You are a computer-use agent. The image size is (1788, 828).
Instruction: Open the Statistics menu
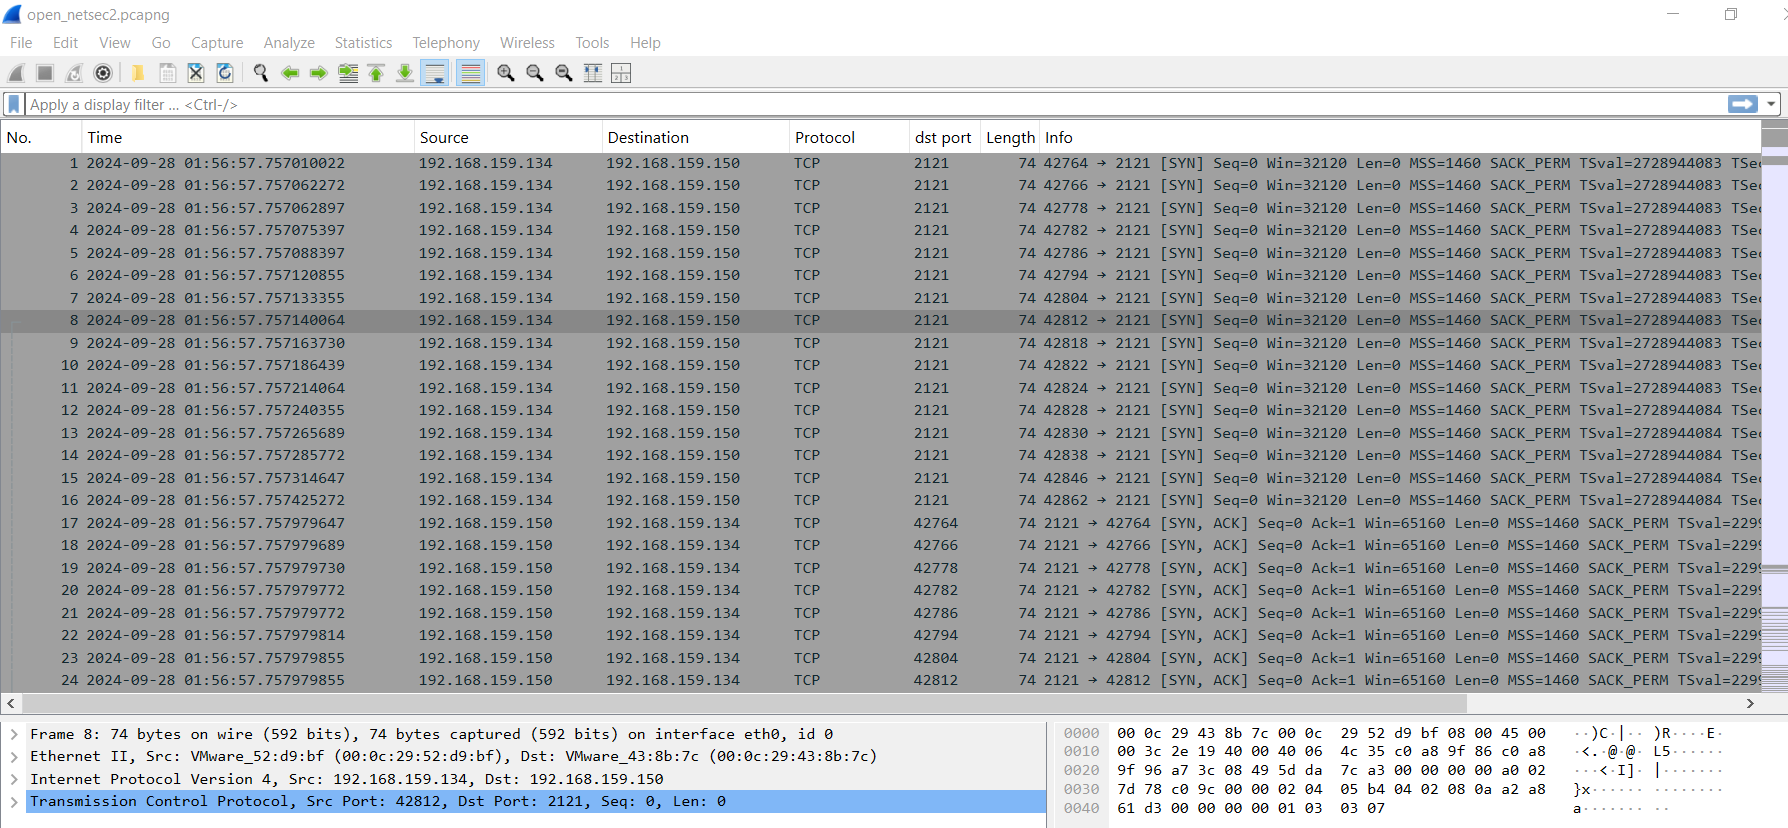(363, 42)
